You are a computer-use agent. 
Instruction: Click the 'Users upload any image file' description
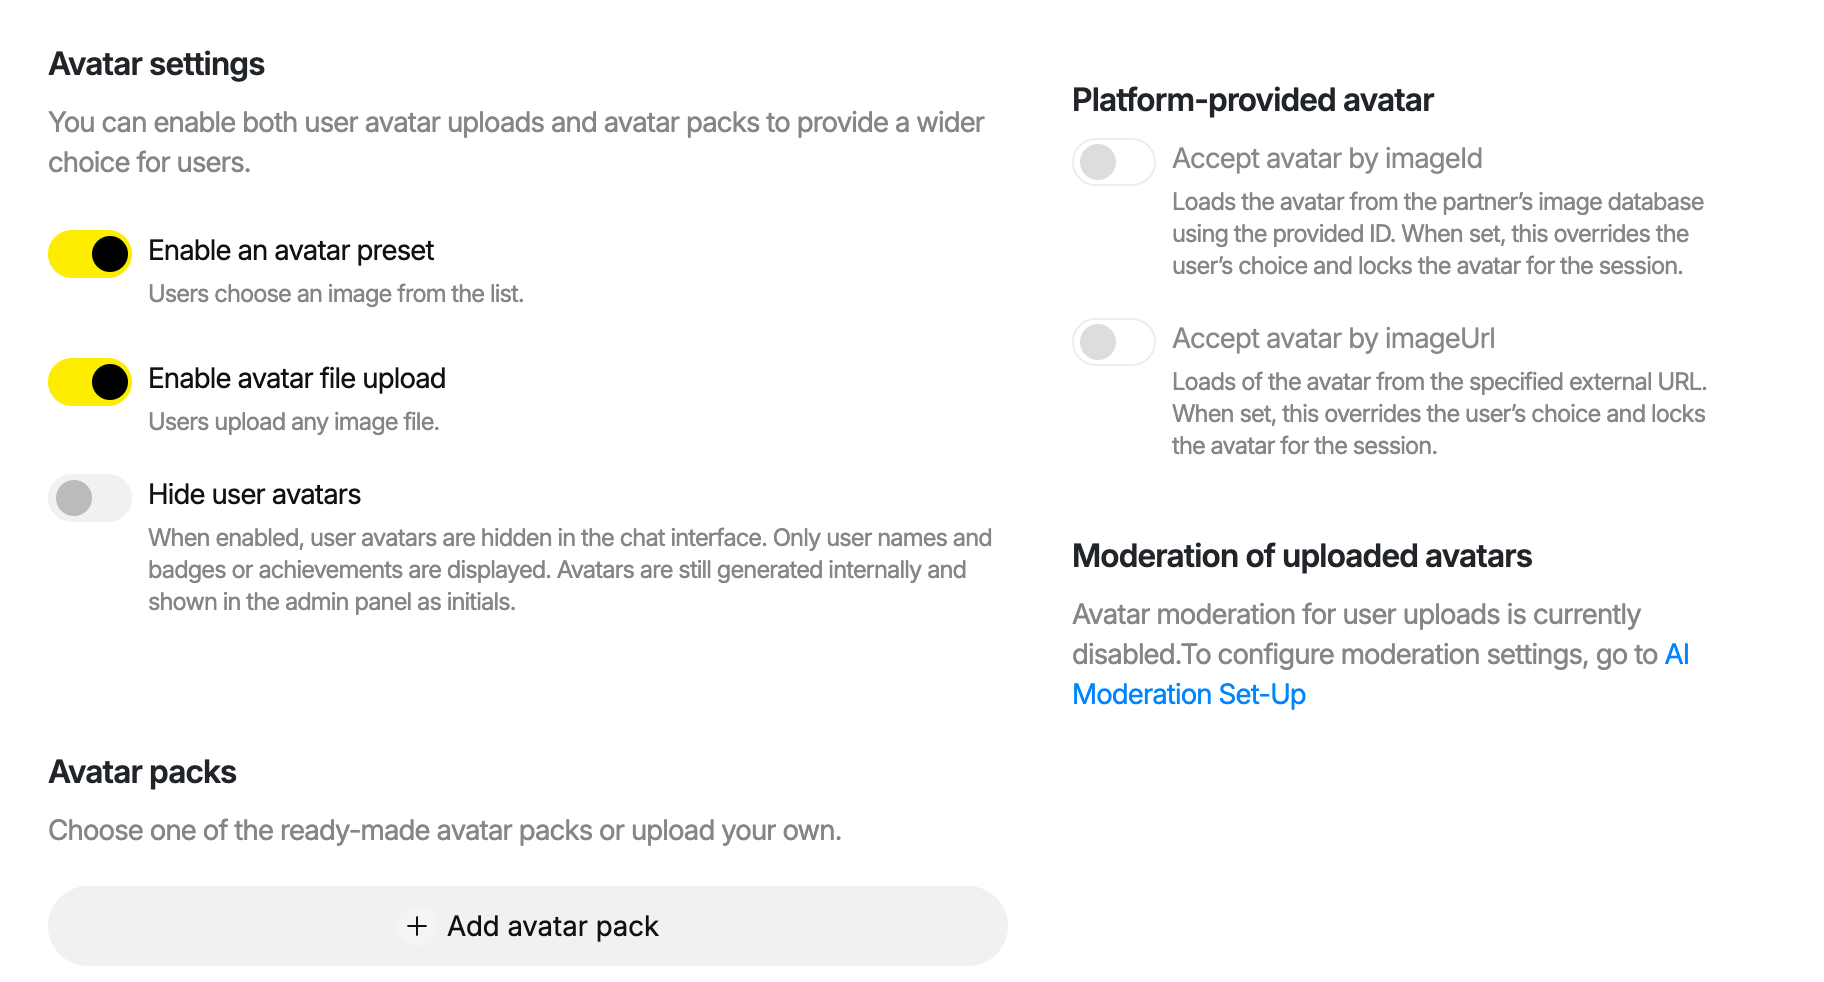click(294, 422)
